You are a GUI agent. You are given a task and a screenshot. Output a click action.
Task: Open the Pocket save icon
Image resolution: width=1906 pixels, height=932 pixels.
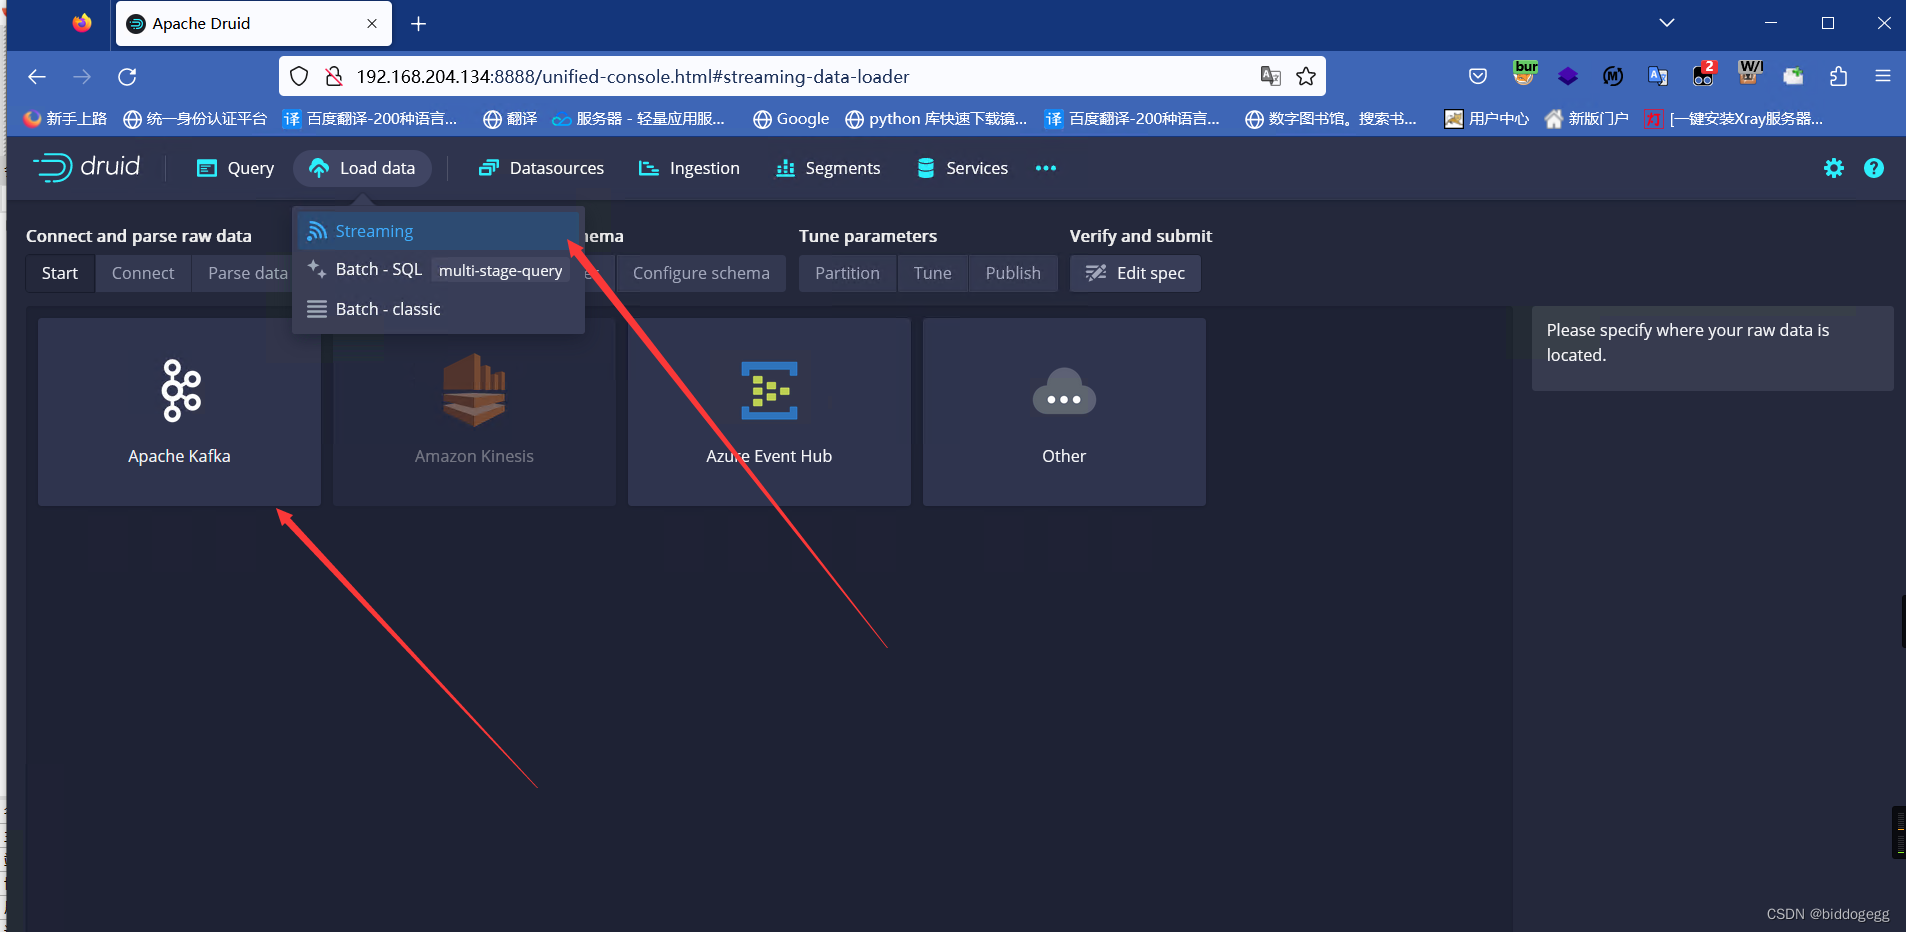(x=1478, y=76)
